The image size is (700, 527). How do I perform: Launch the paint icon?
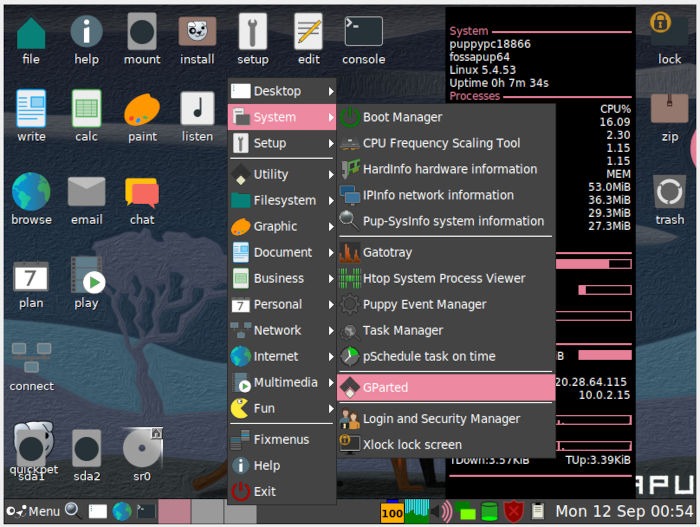click(142, 110)
